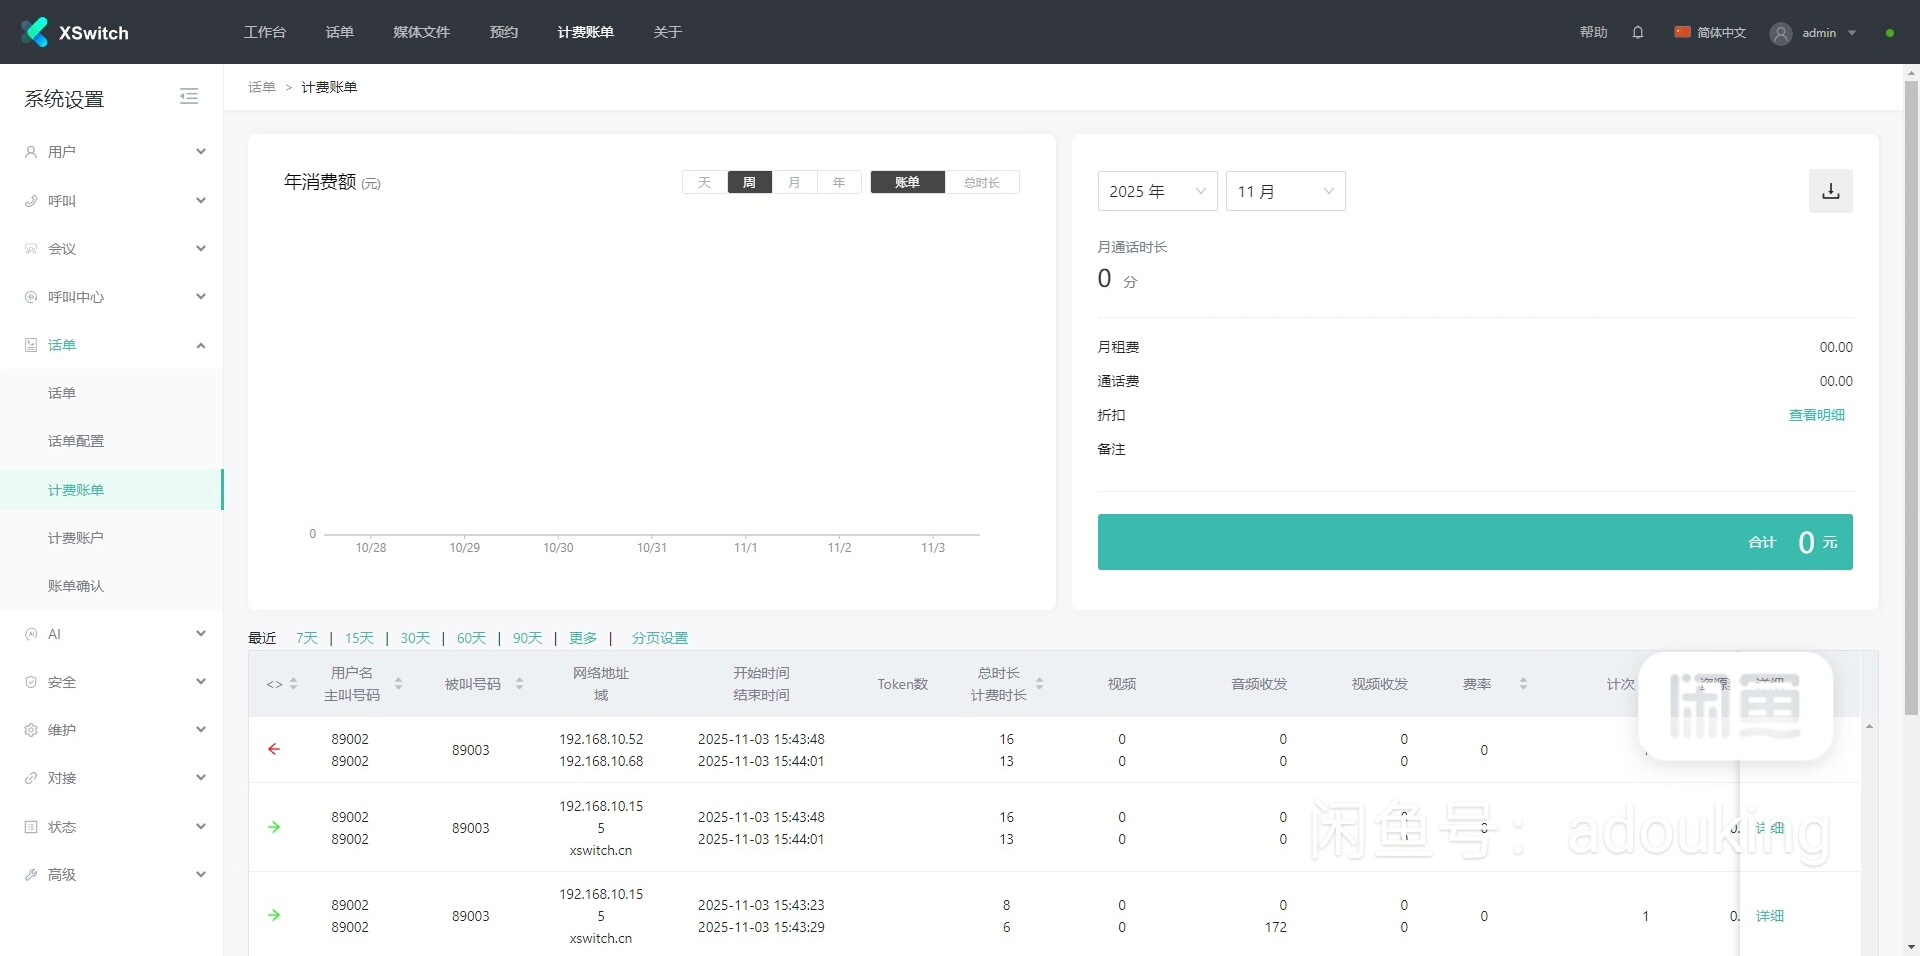Collapse sidebar using the menu fold icon

189,97
